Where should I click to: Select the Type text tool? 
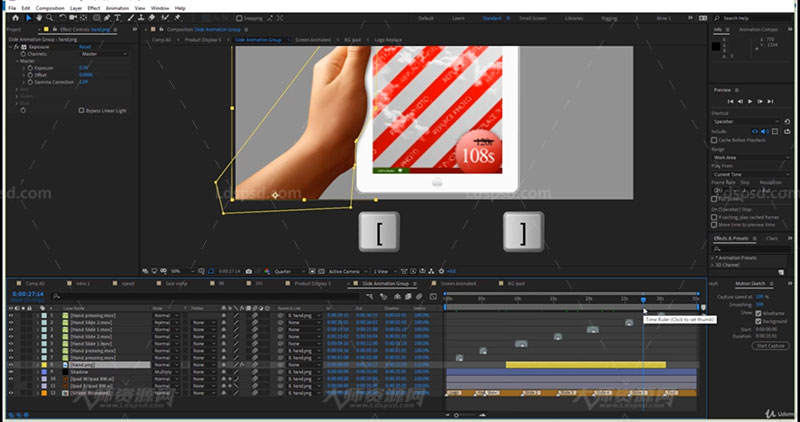coord(117,18)
